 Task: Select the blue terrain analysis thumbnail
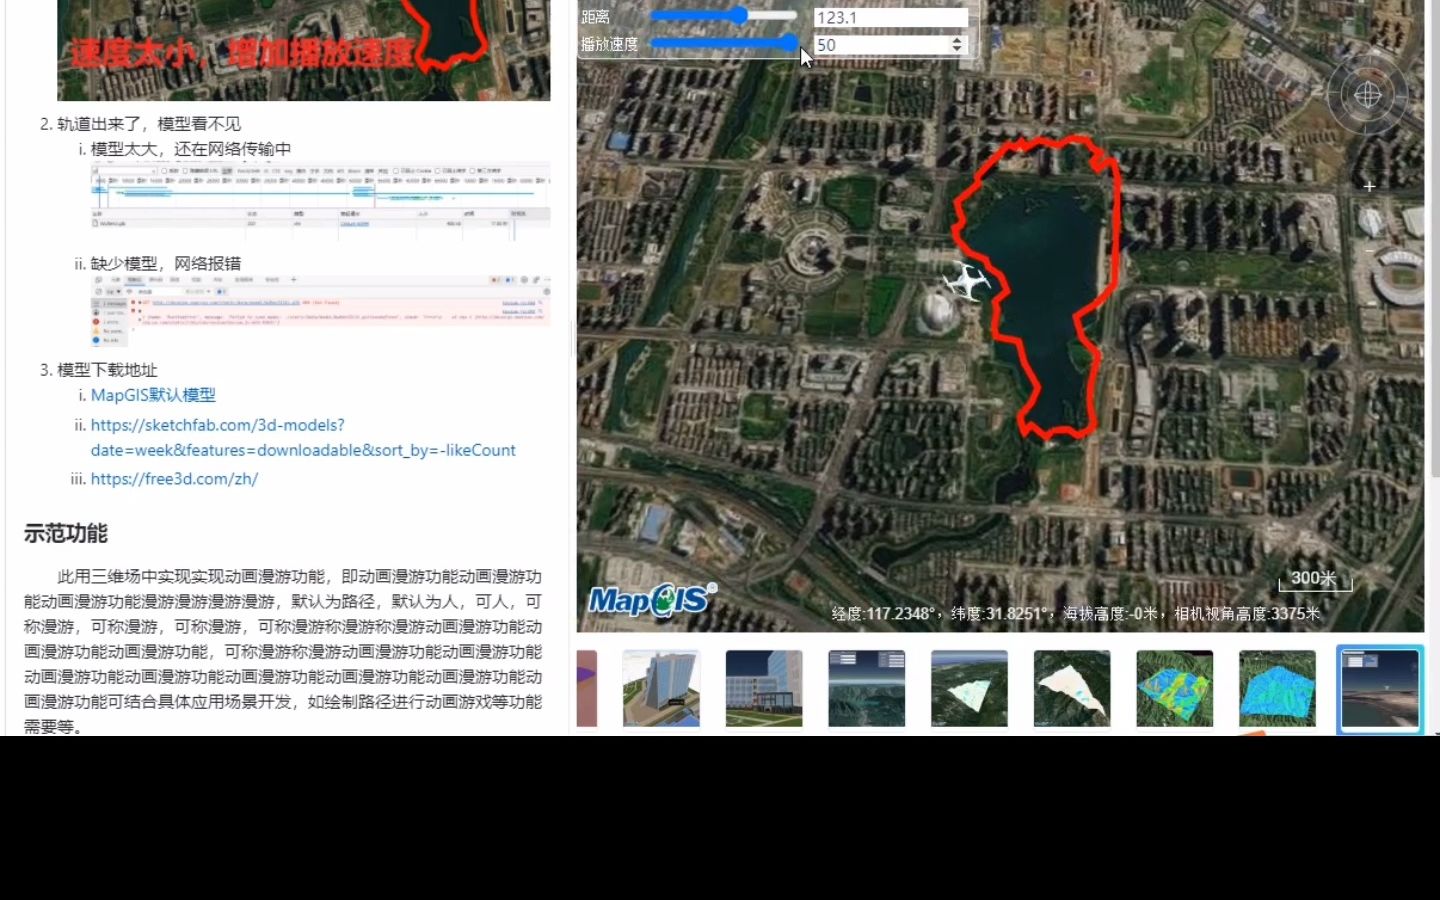1277,688
